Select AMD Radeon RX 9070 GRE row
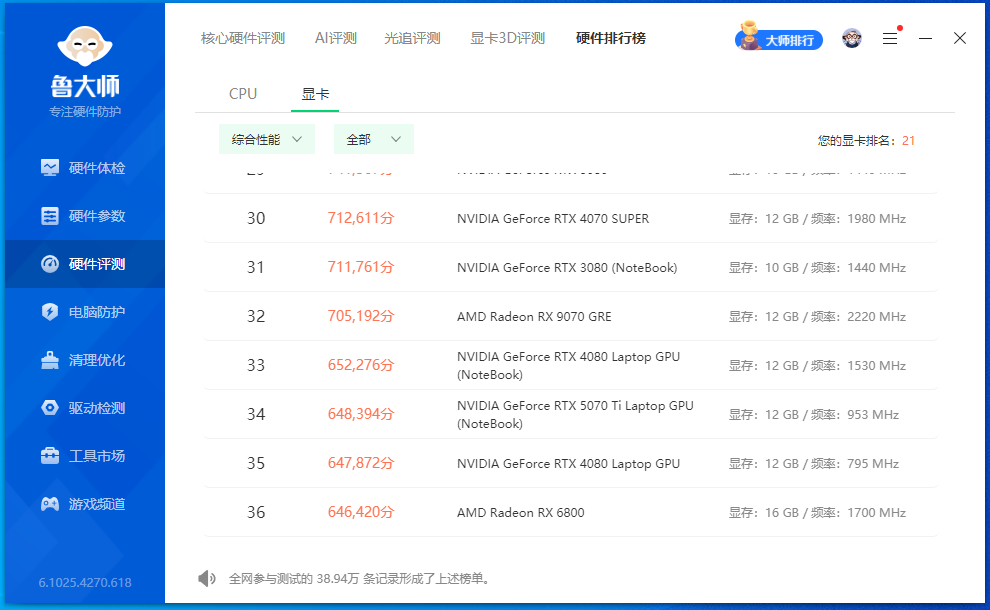This screenshot has height=610, width=990. [x=571, y=316]
